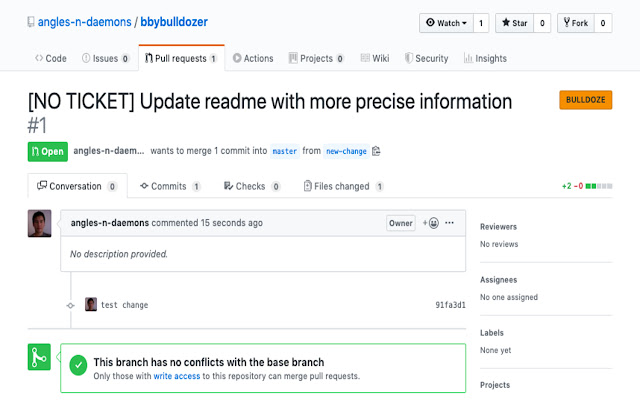Switch to the Code tab

click(x=51, y=58)
